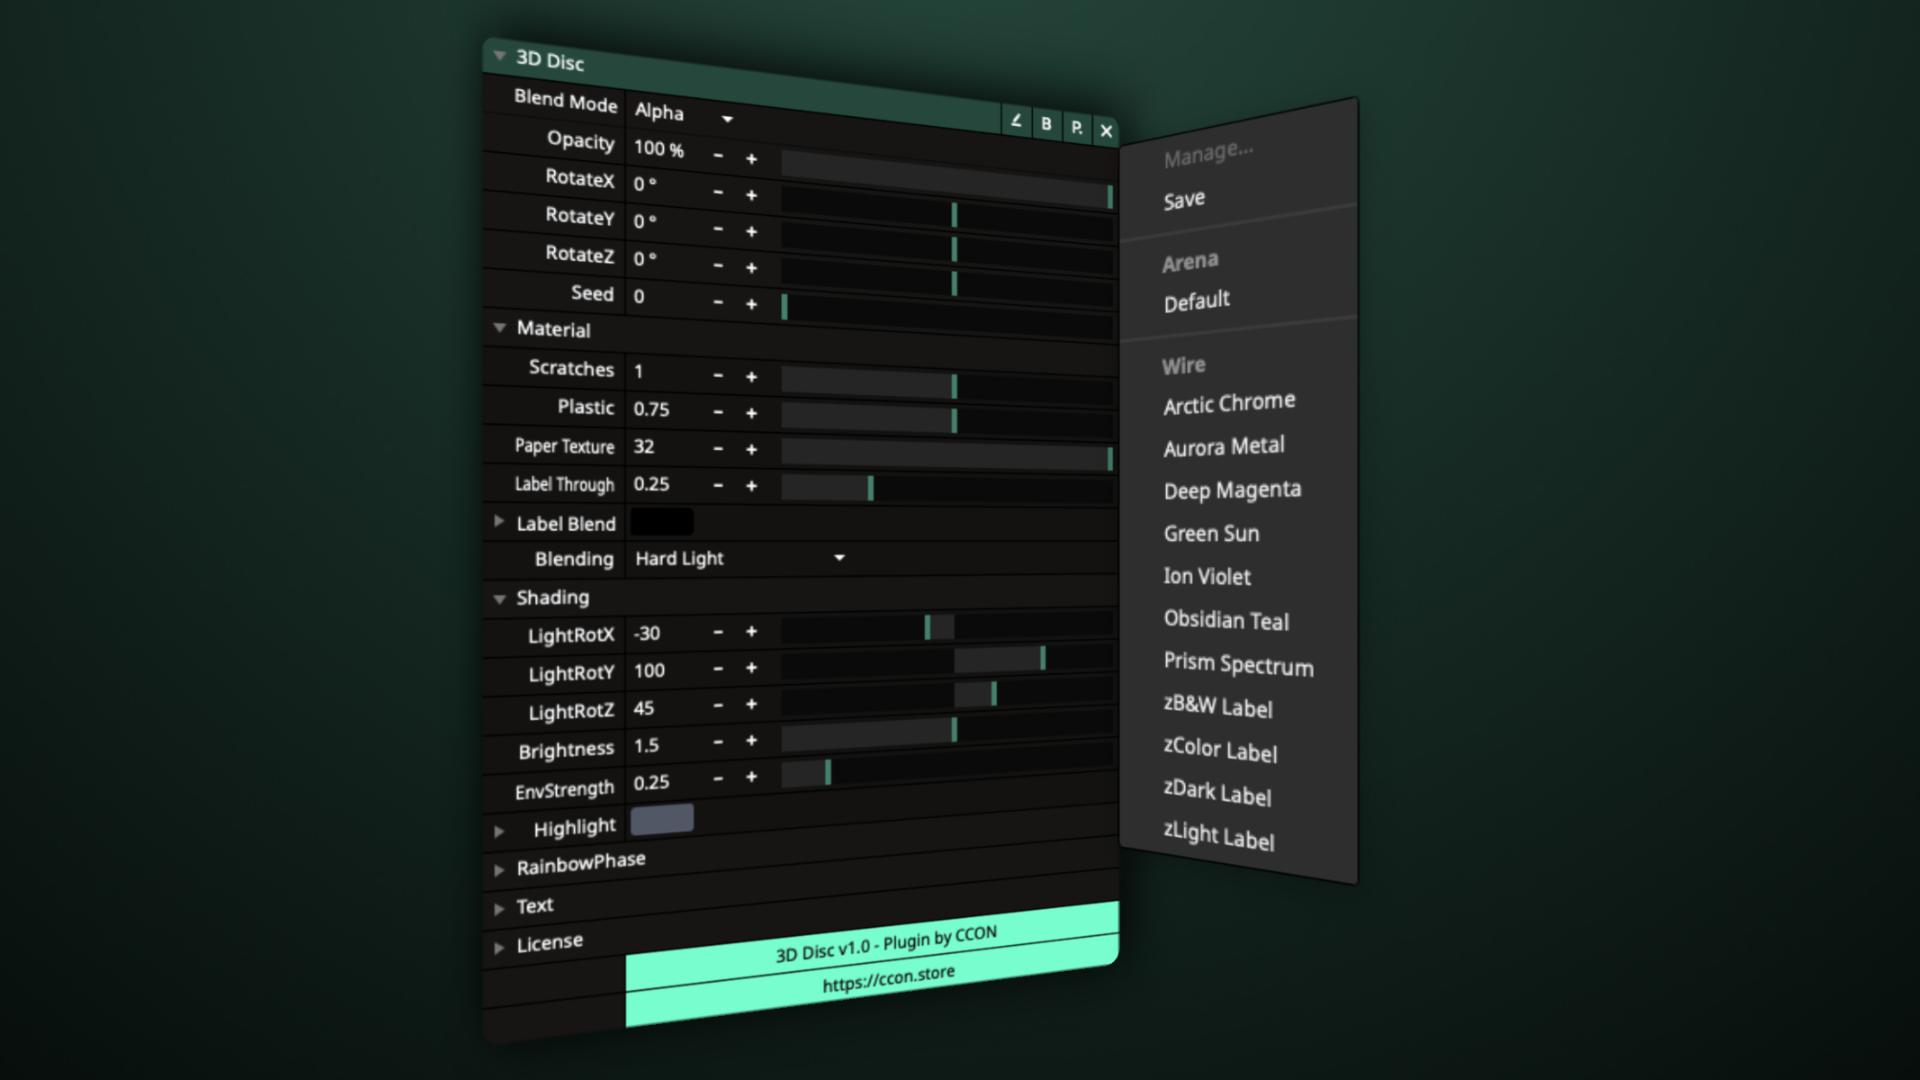The image size is (1920, 1080).
Task: Expand the RainbowPhase section
Action: click(x=499, y=870)
